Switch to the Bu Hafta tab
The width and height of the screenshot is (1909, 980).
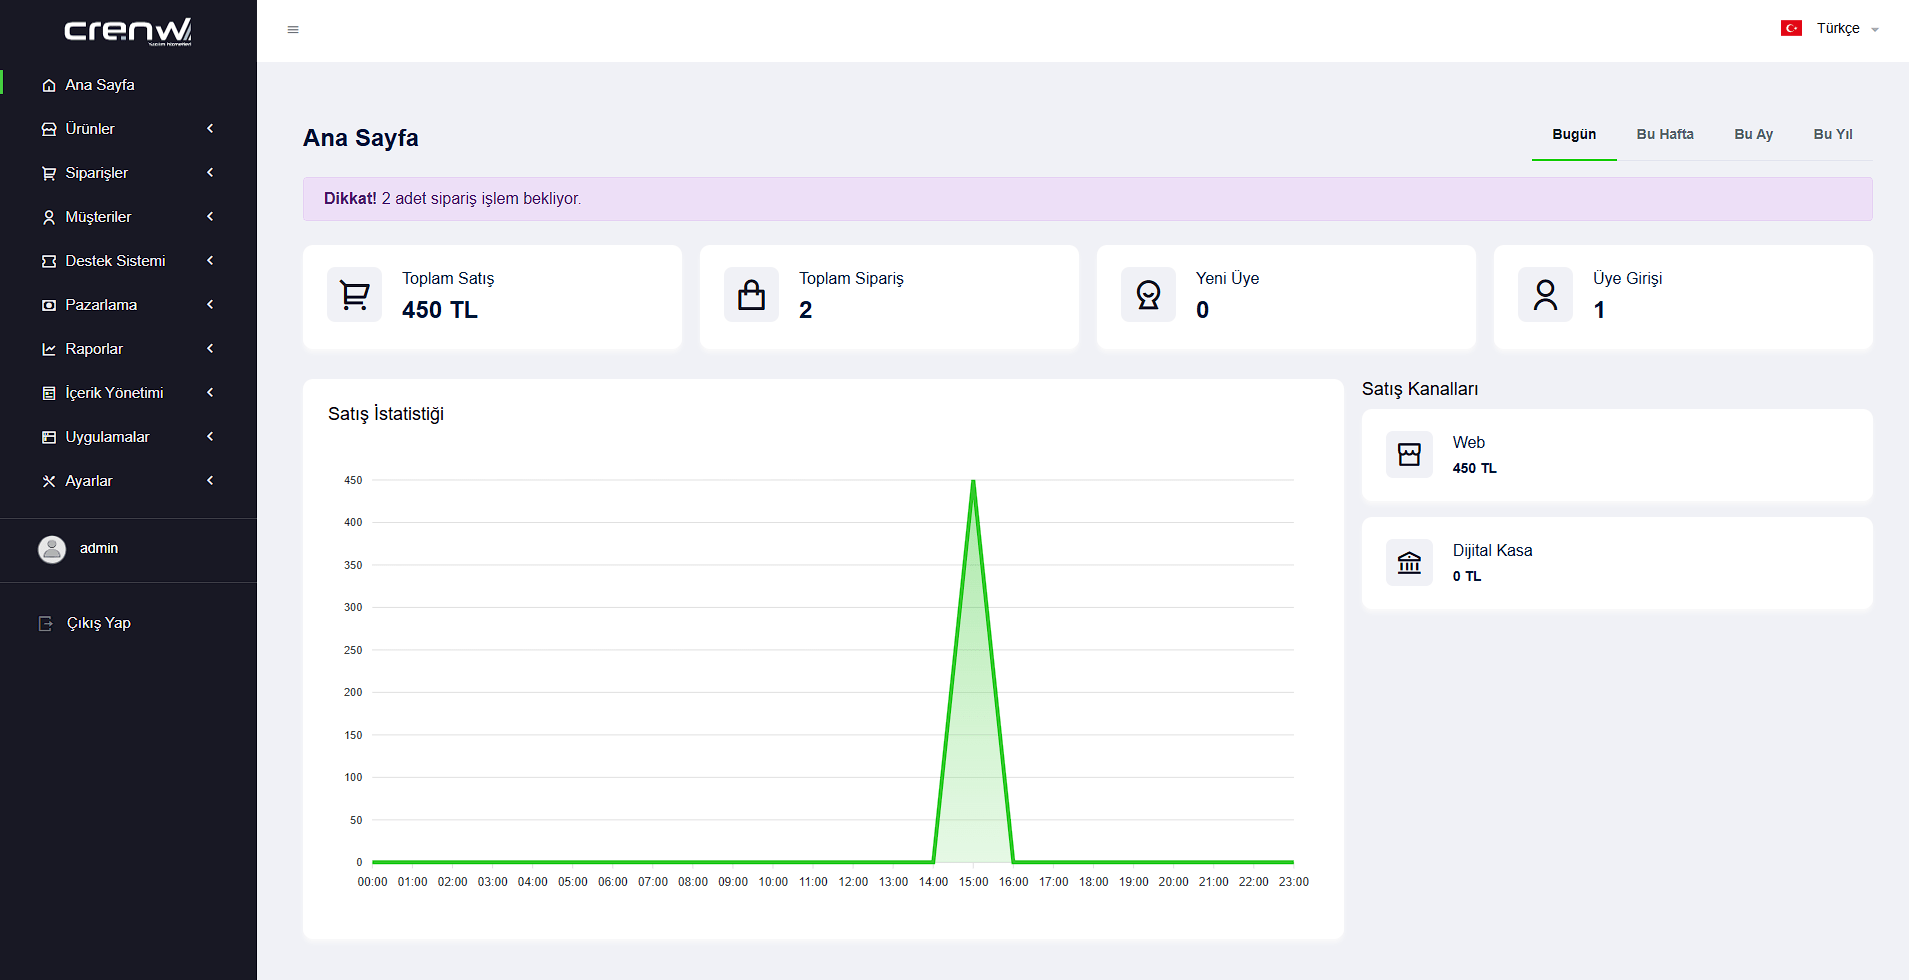(1664, 134)
